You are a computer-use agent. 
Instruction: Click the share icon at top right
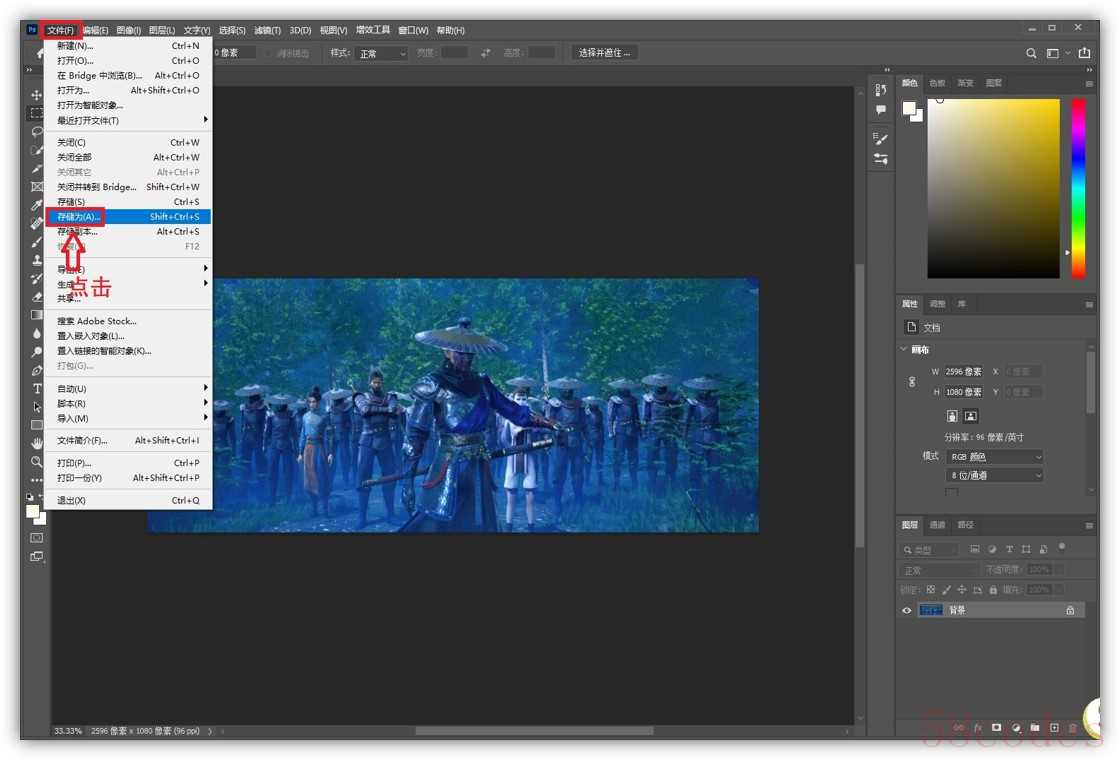point(1085,53)
